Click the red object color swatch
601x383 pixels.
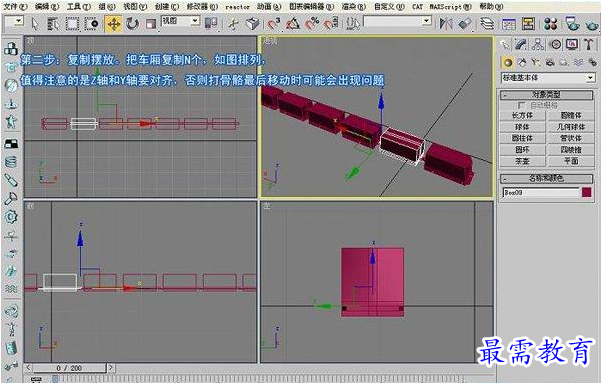tap(586, 192)
